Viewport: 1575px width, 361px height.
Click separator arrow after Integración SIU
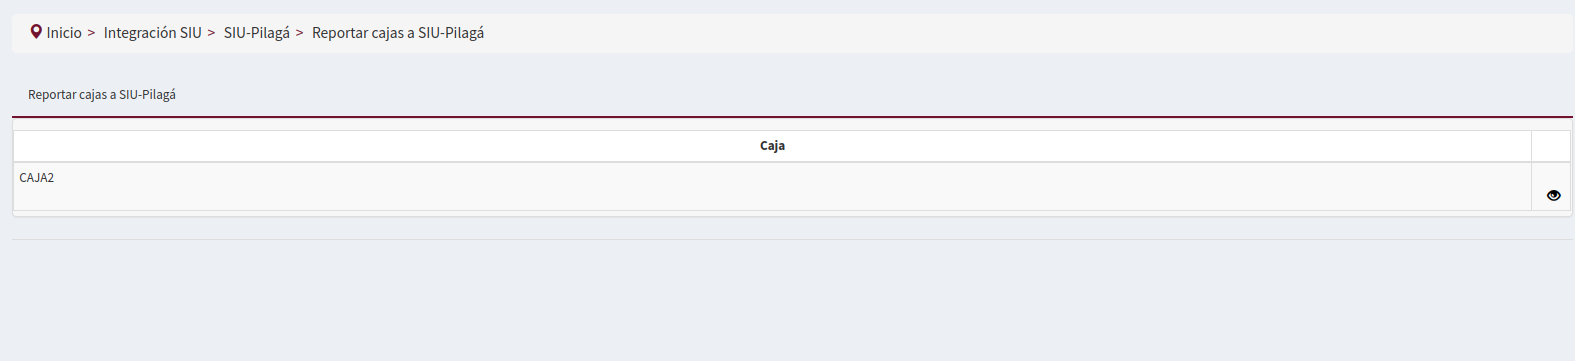pyautogui.click(x=211, y=33)
